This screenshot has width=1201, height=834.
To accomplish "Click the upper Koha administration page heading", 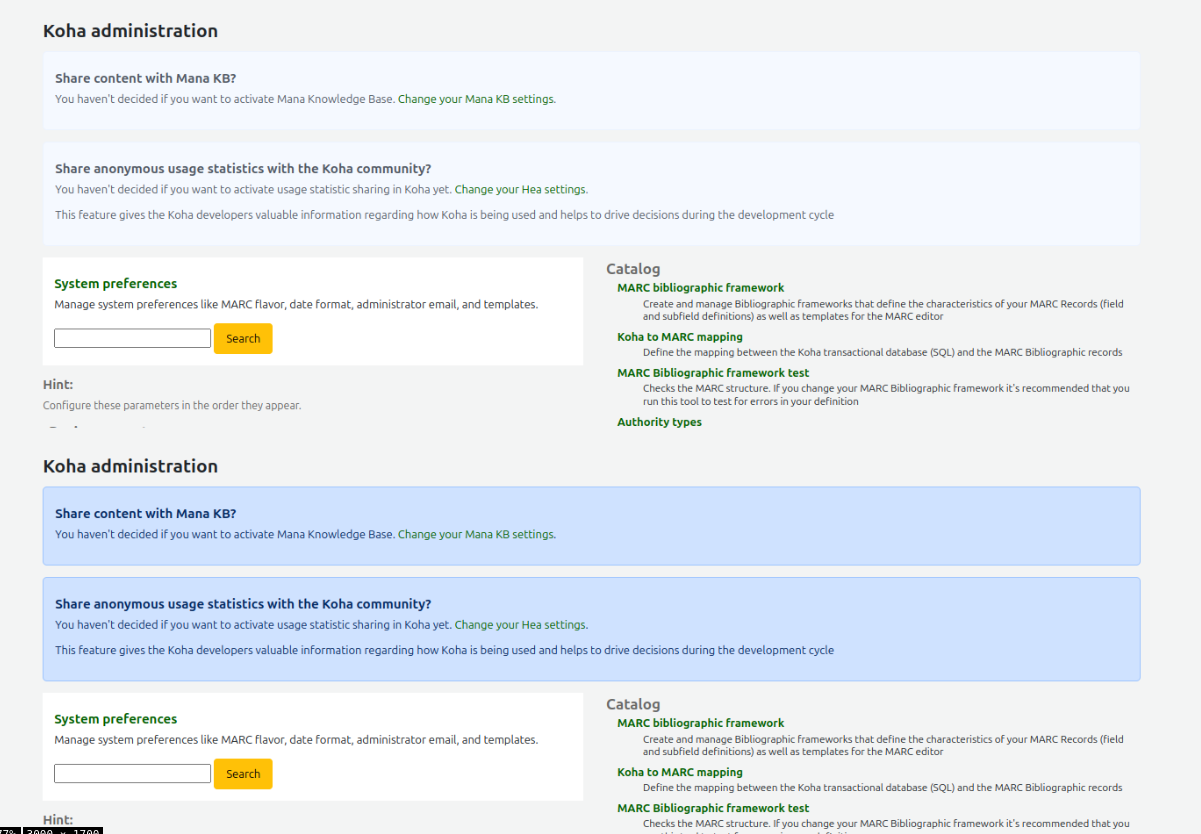I will (130, 31).
